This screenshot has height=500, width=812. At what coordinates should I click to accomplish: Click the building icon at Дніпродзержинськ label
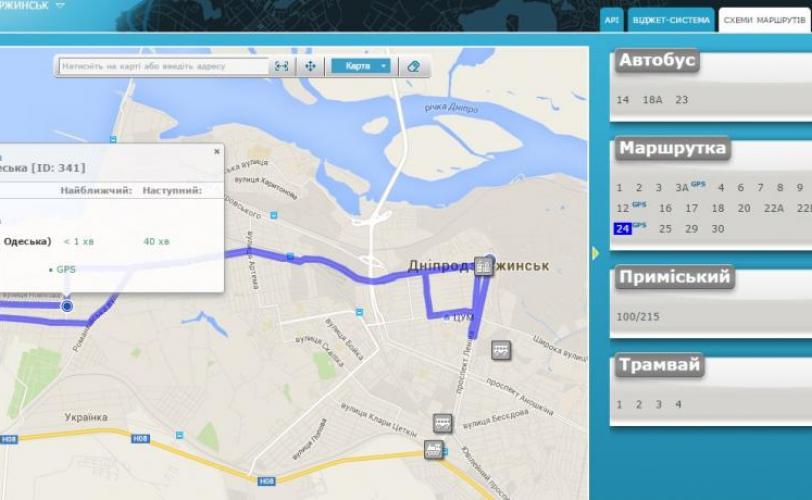point(483,267)
